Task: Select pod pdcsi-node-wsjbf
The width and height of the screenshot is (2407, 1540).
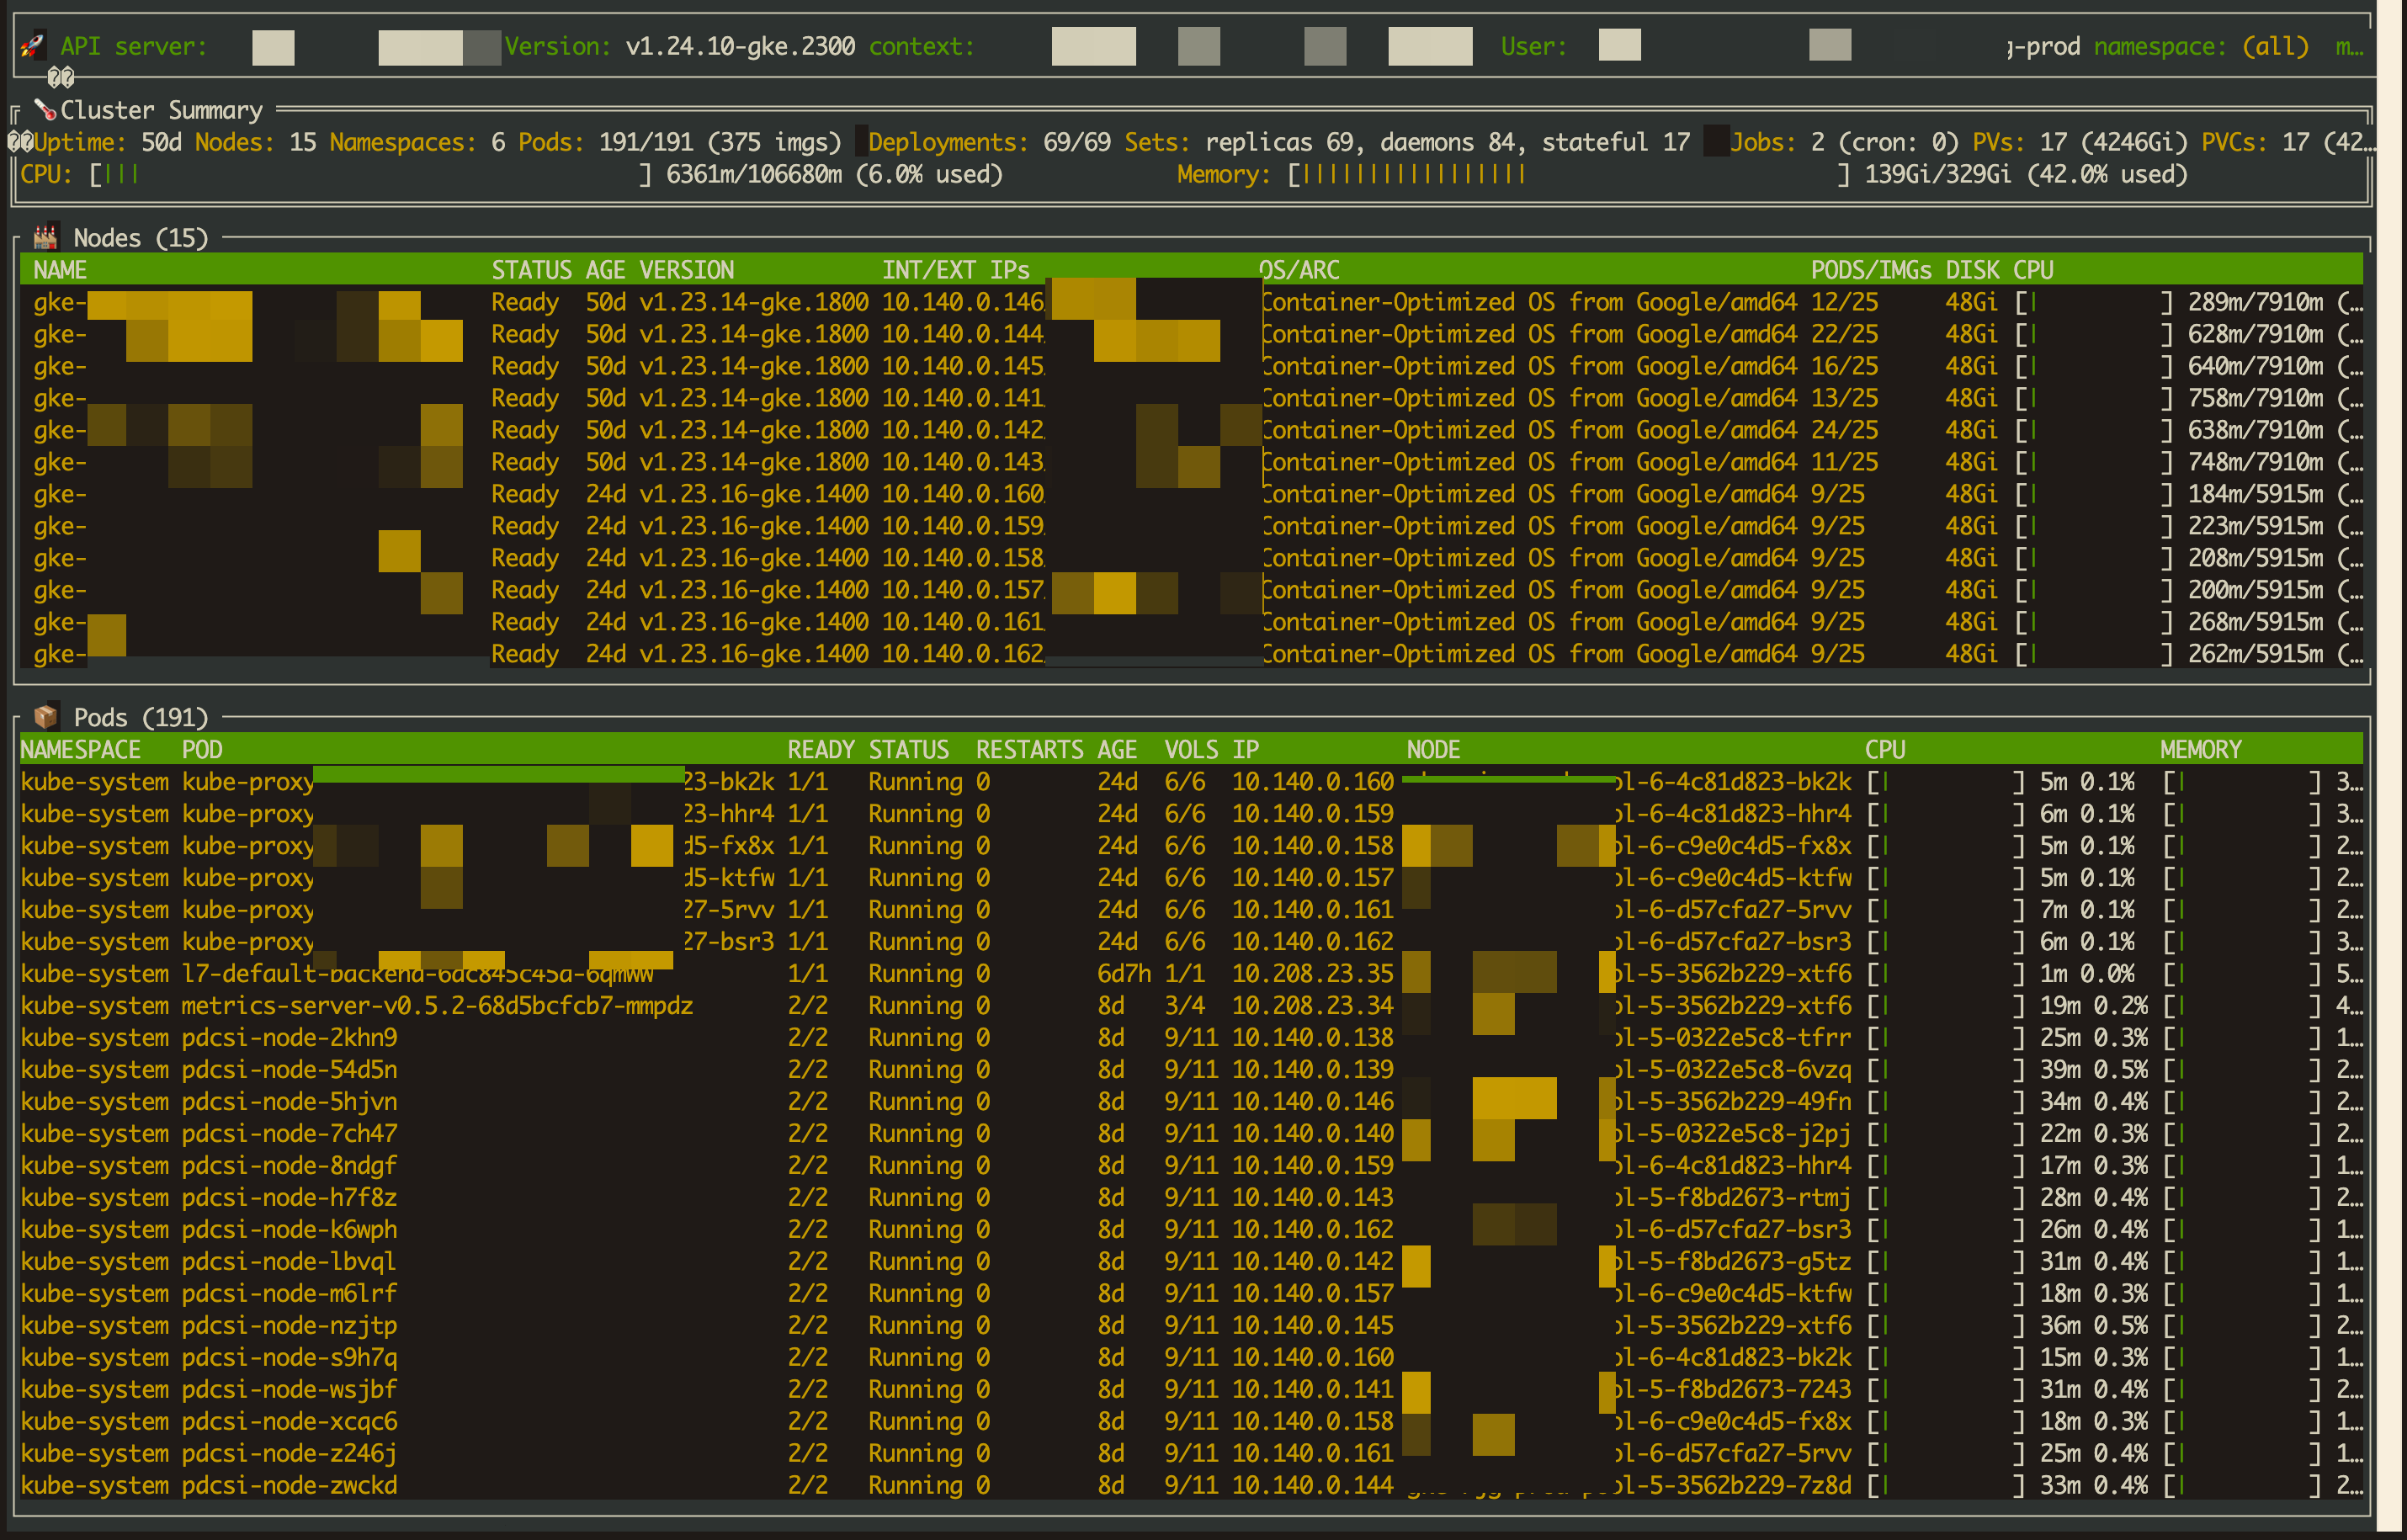Action: 289,1389
